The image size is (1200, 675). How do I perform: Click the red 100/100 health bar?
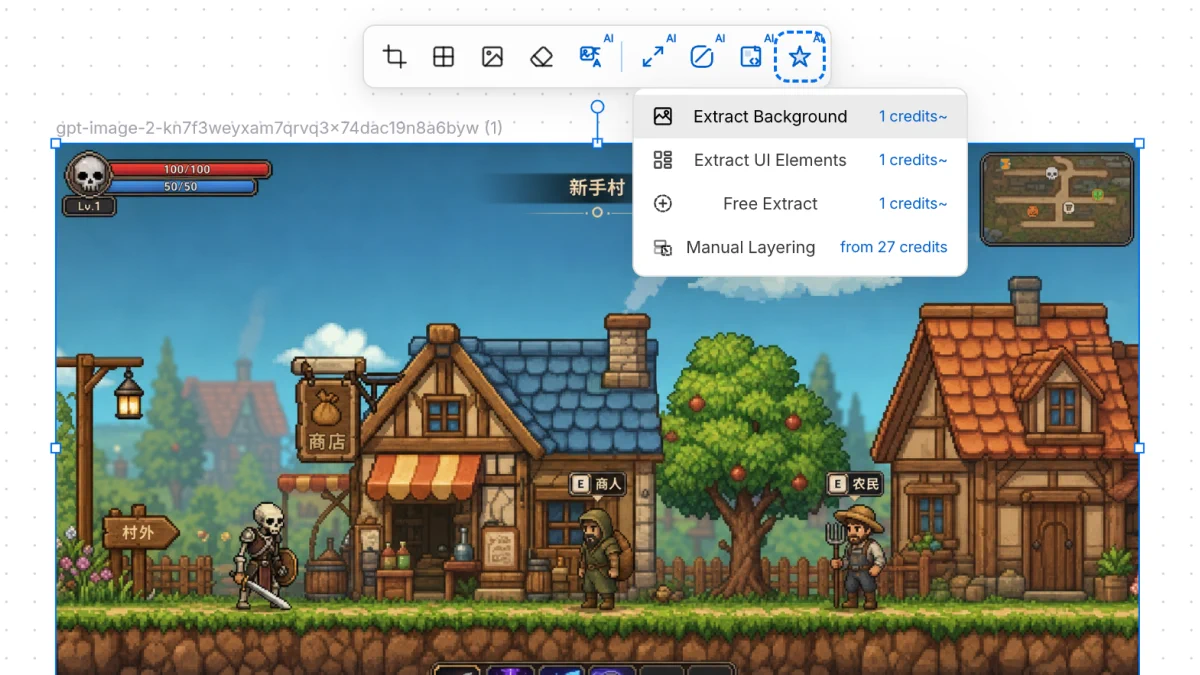pyautogui.click(x=188, y=170)
